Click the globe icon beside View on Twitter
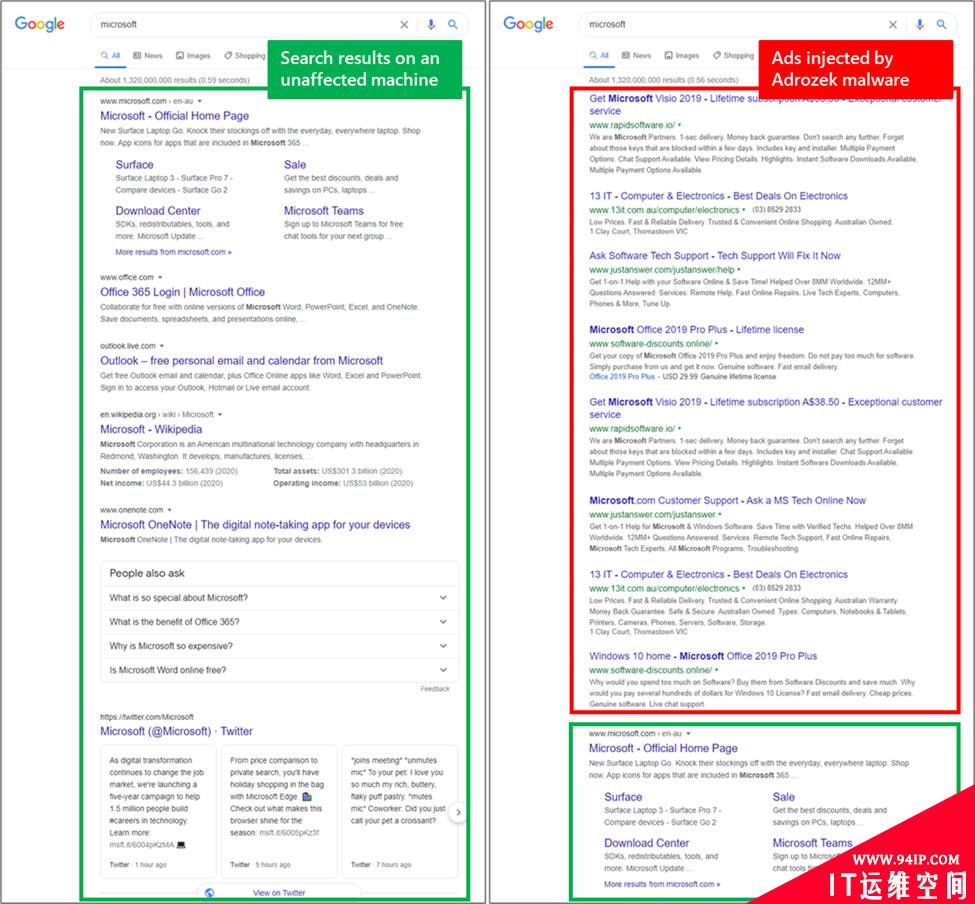Viewport: 975px width, 904px height. [210, 892]
